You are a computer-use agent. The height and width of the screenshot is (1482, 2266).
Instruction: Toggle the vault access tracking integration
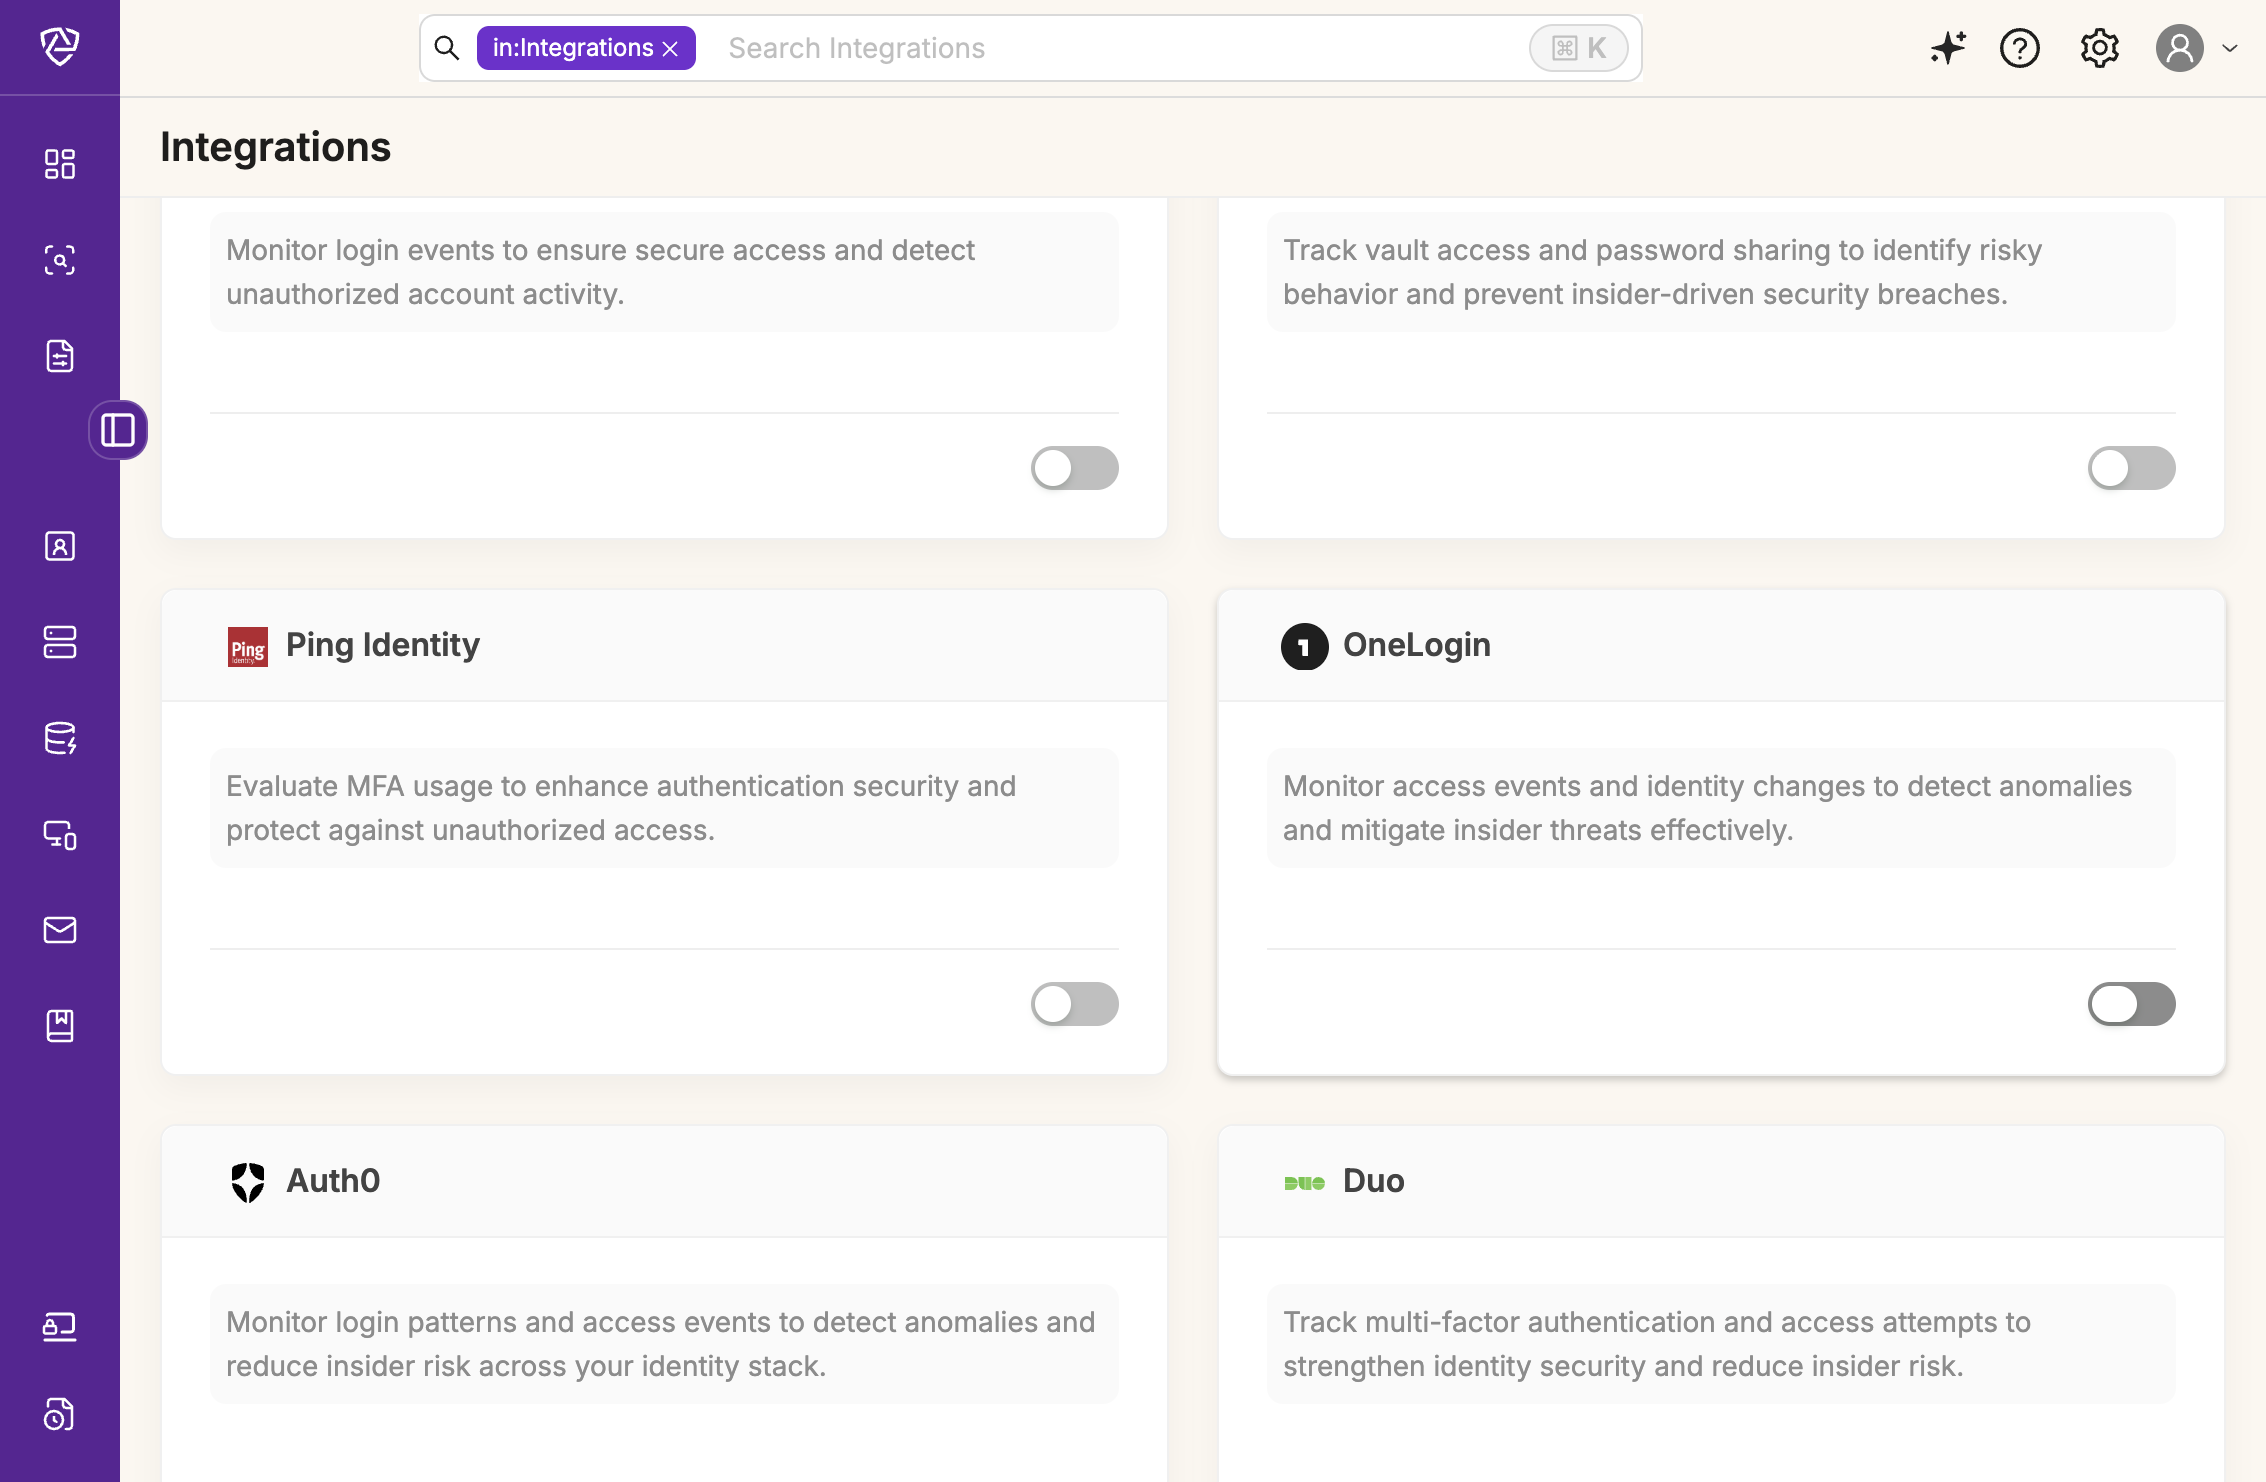[x=2131, y=468]
